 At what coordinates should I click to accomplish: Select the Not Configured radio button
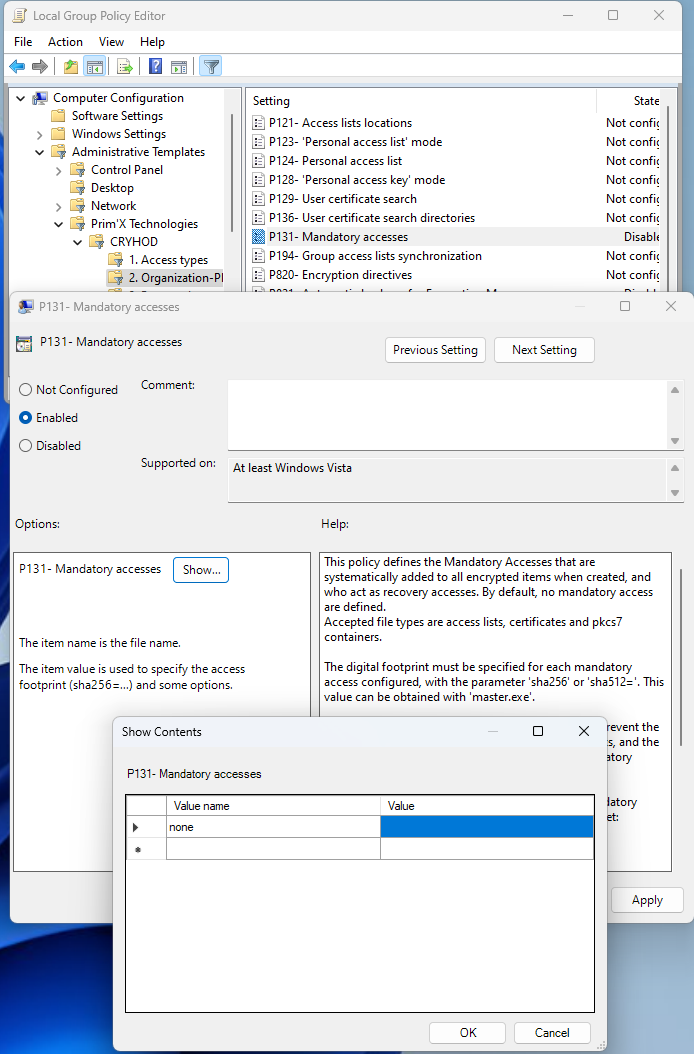(x=26, y=390)
